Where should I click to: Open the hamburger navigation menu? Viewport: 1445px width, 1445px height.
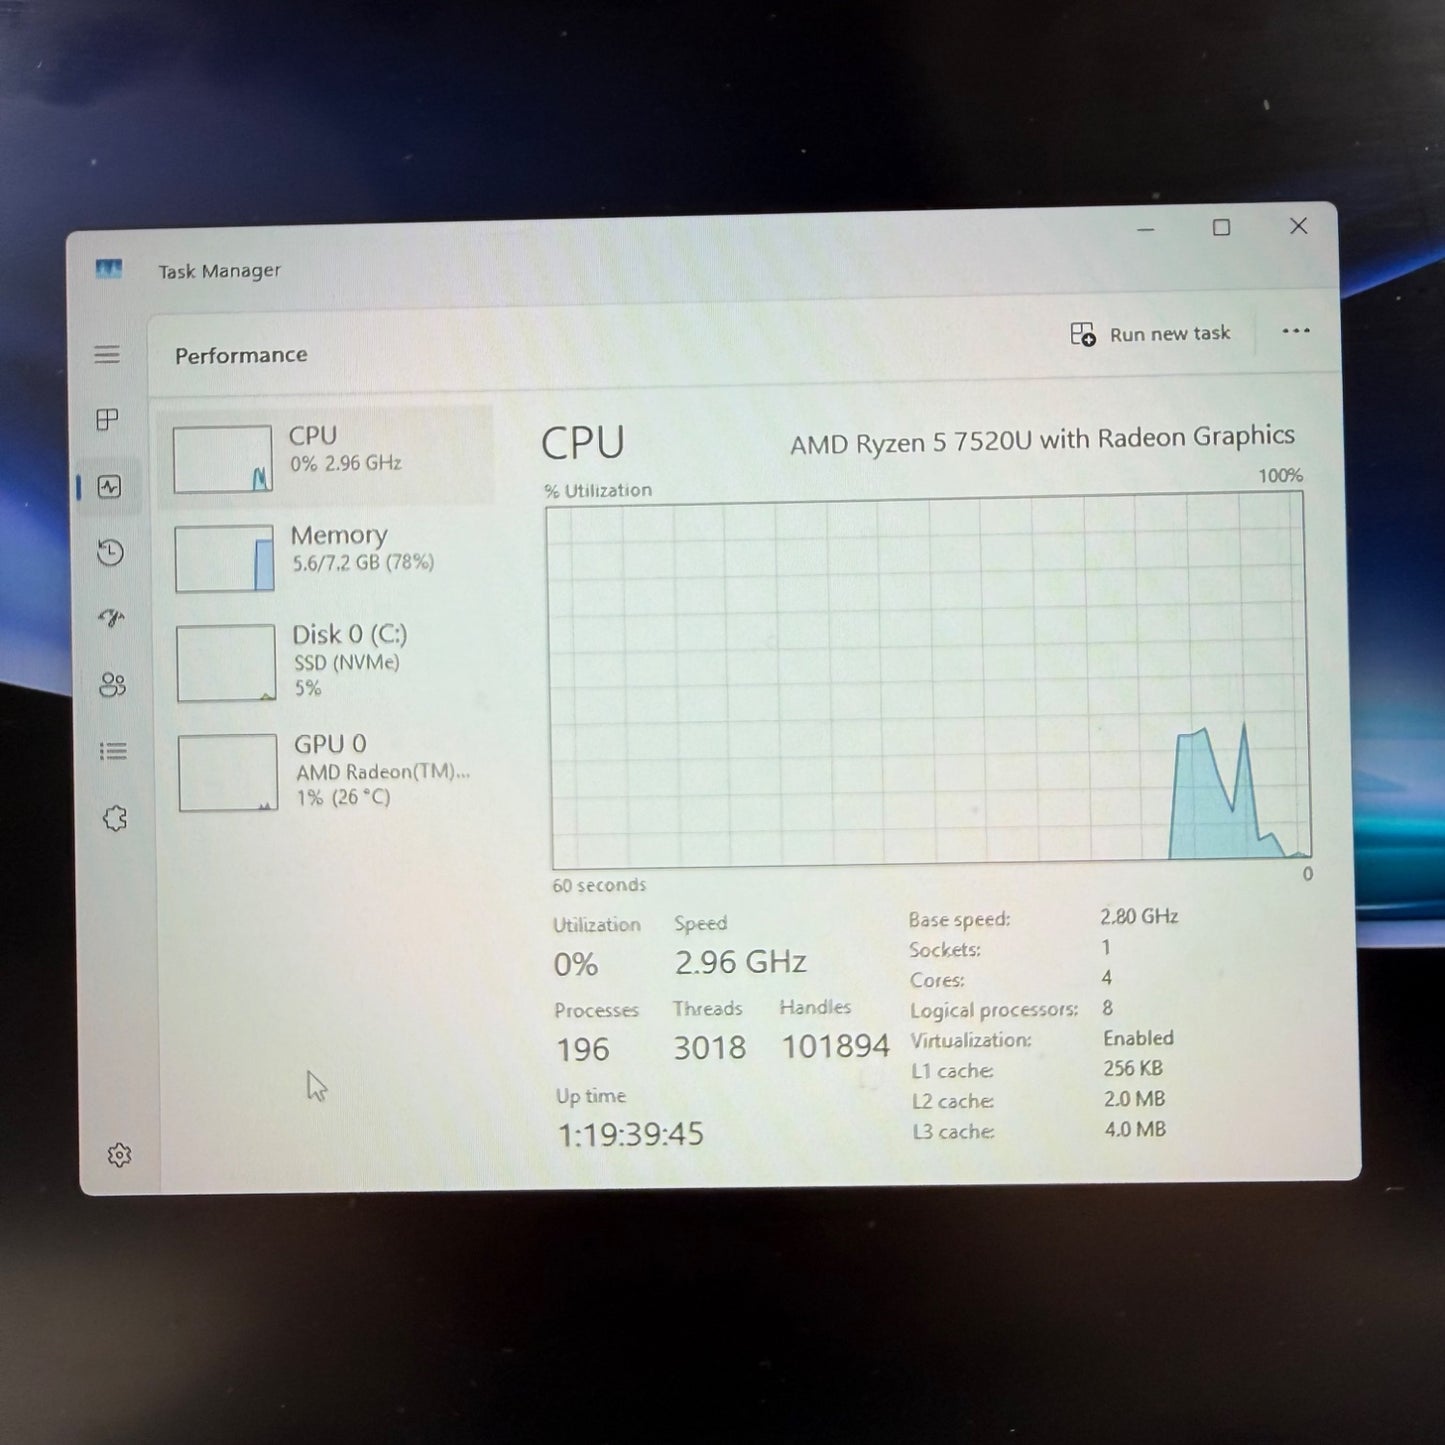107,355
